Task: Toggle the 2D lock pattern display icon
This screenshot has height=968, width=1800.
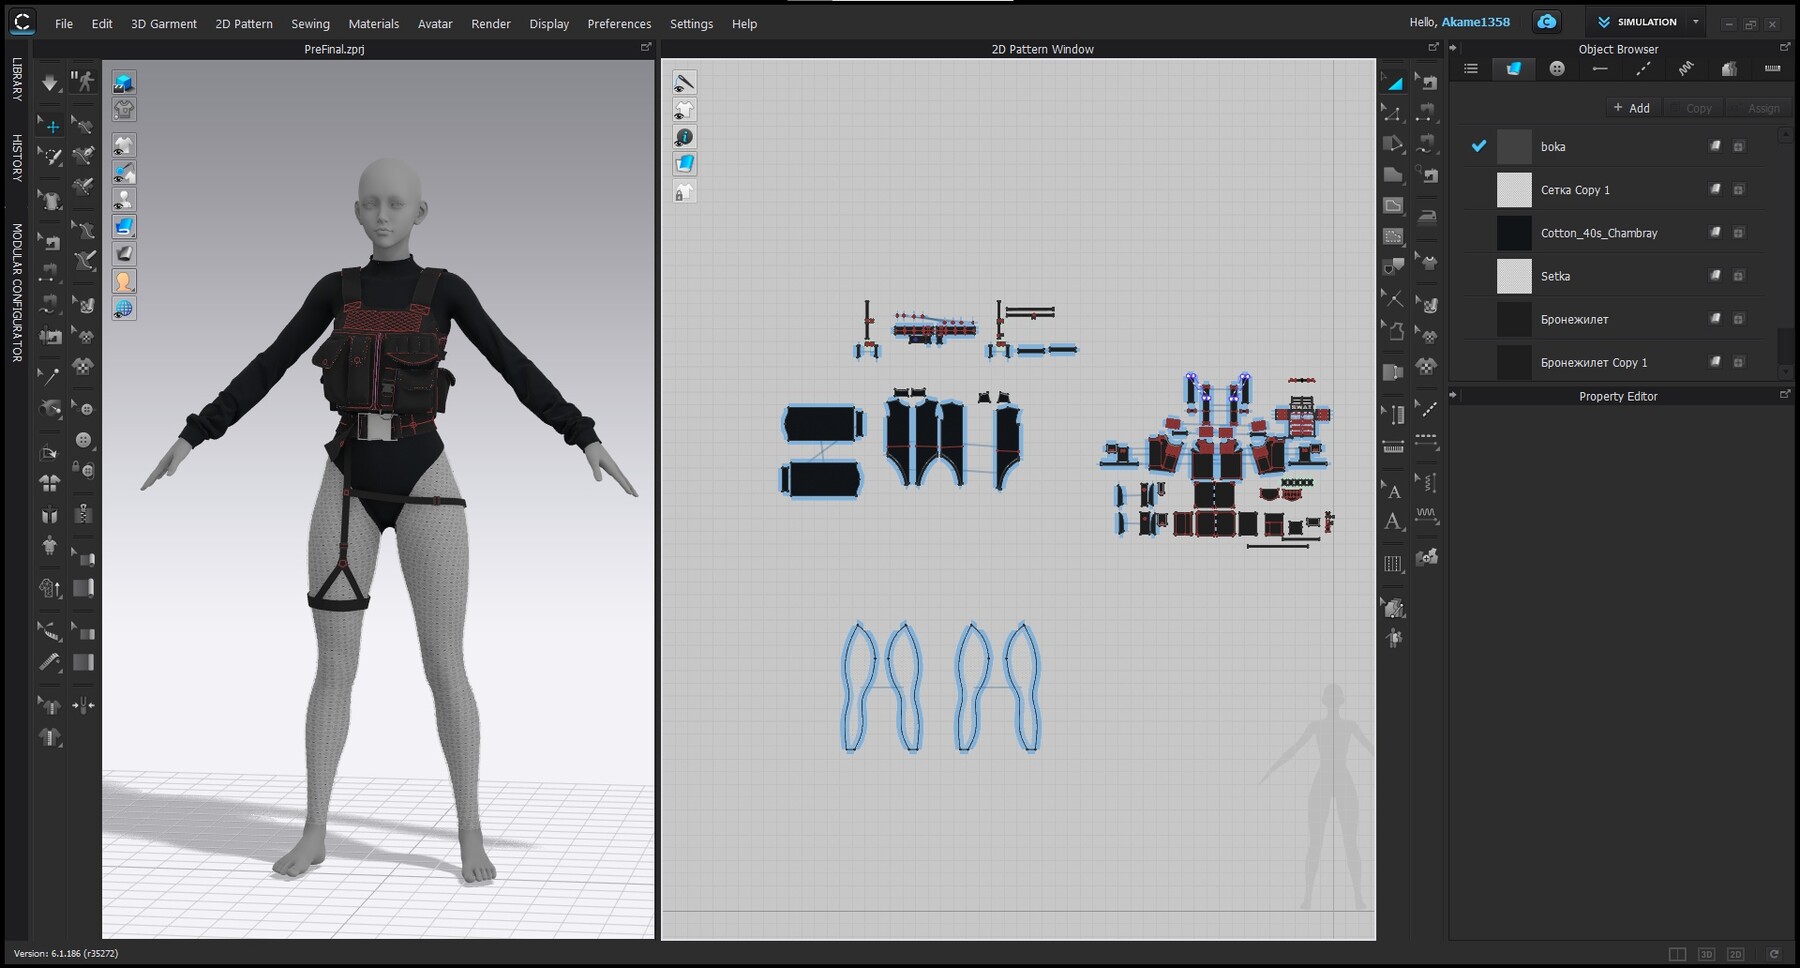Action: pos(685,192)
